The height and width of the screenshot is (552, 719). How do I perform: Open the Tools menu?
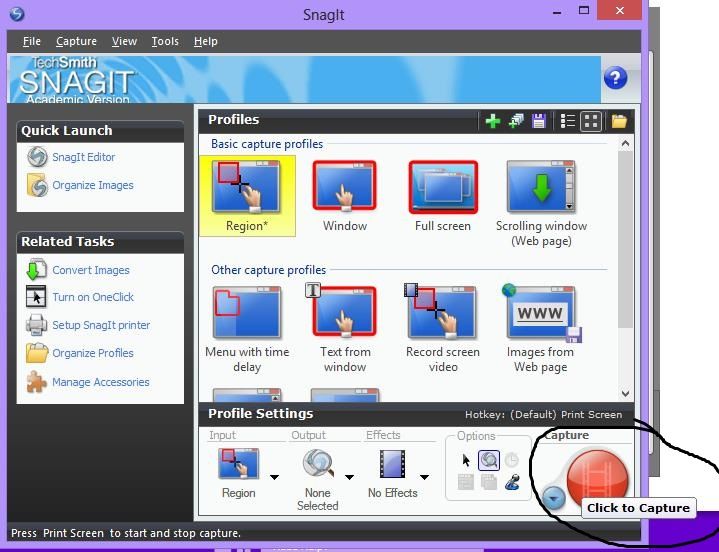point(165,41)
